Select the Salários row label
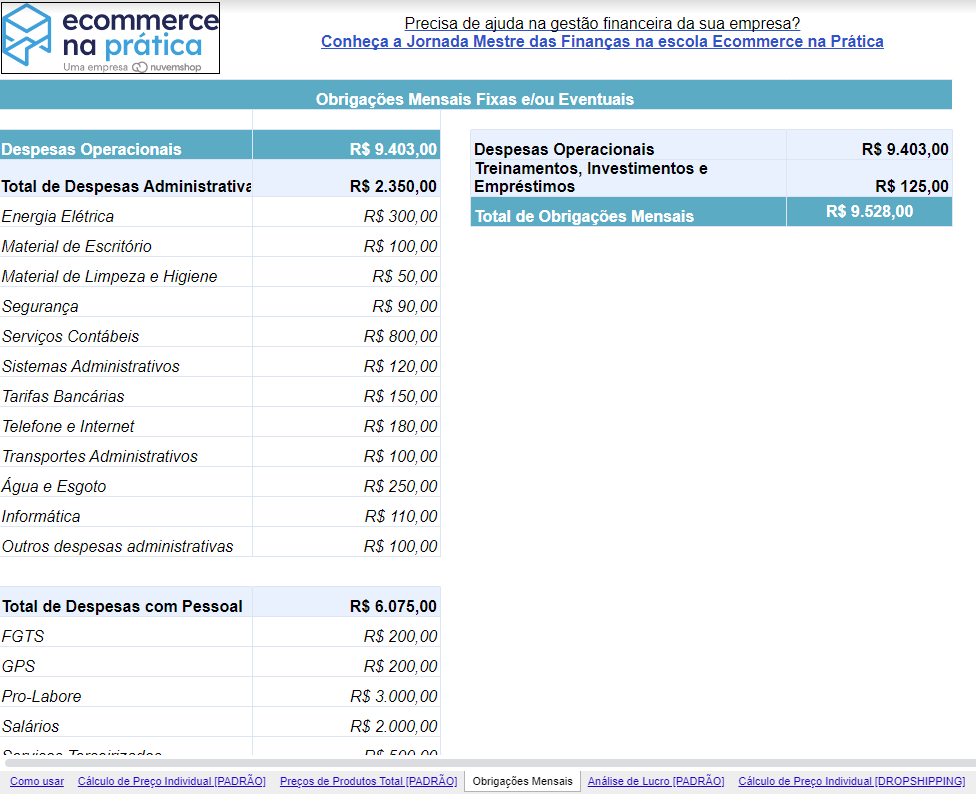 (x=126, y=722)
